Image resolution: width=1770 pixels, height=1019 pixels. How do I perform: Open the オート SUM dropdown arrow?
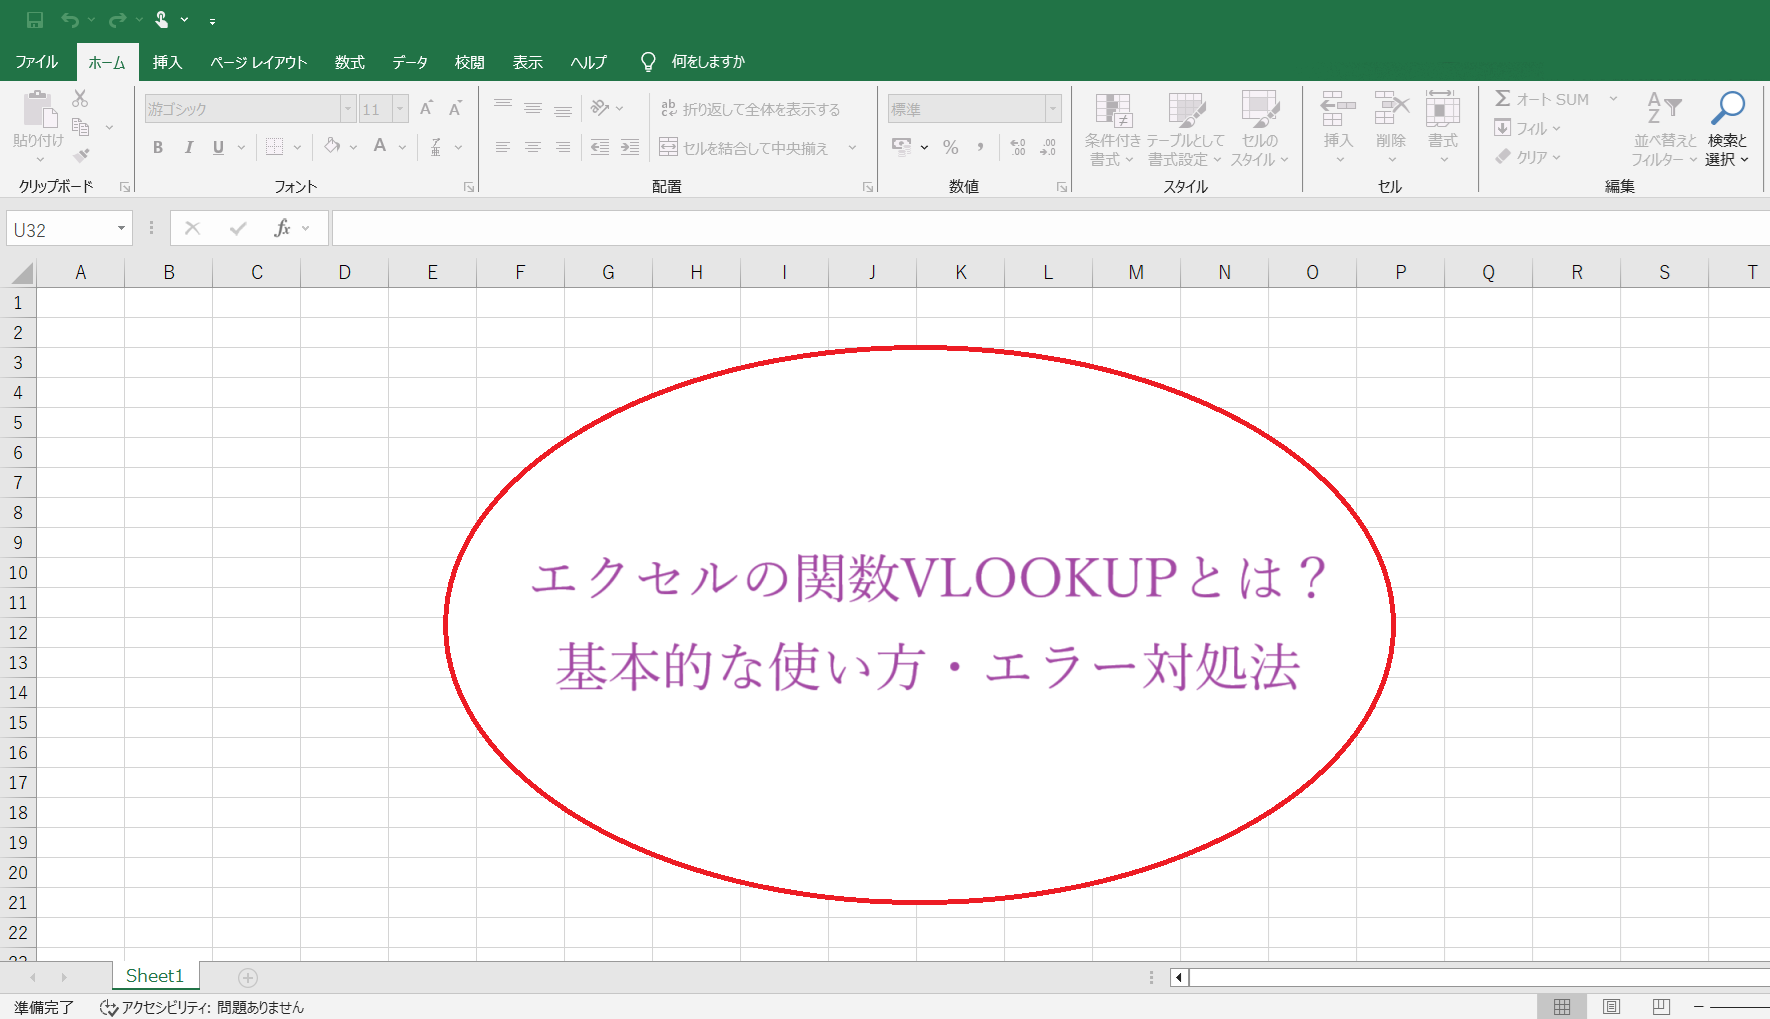(1613, 99)
